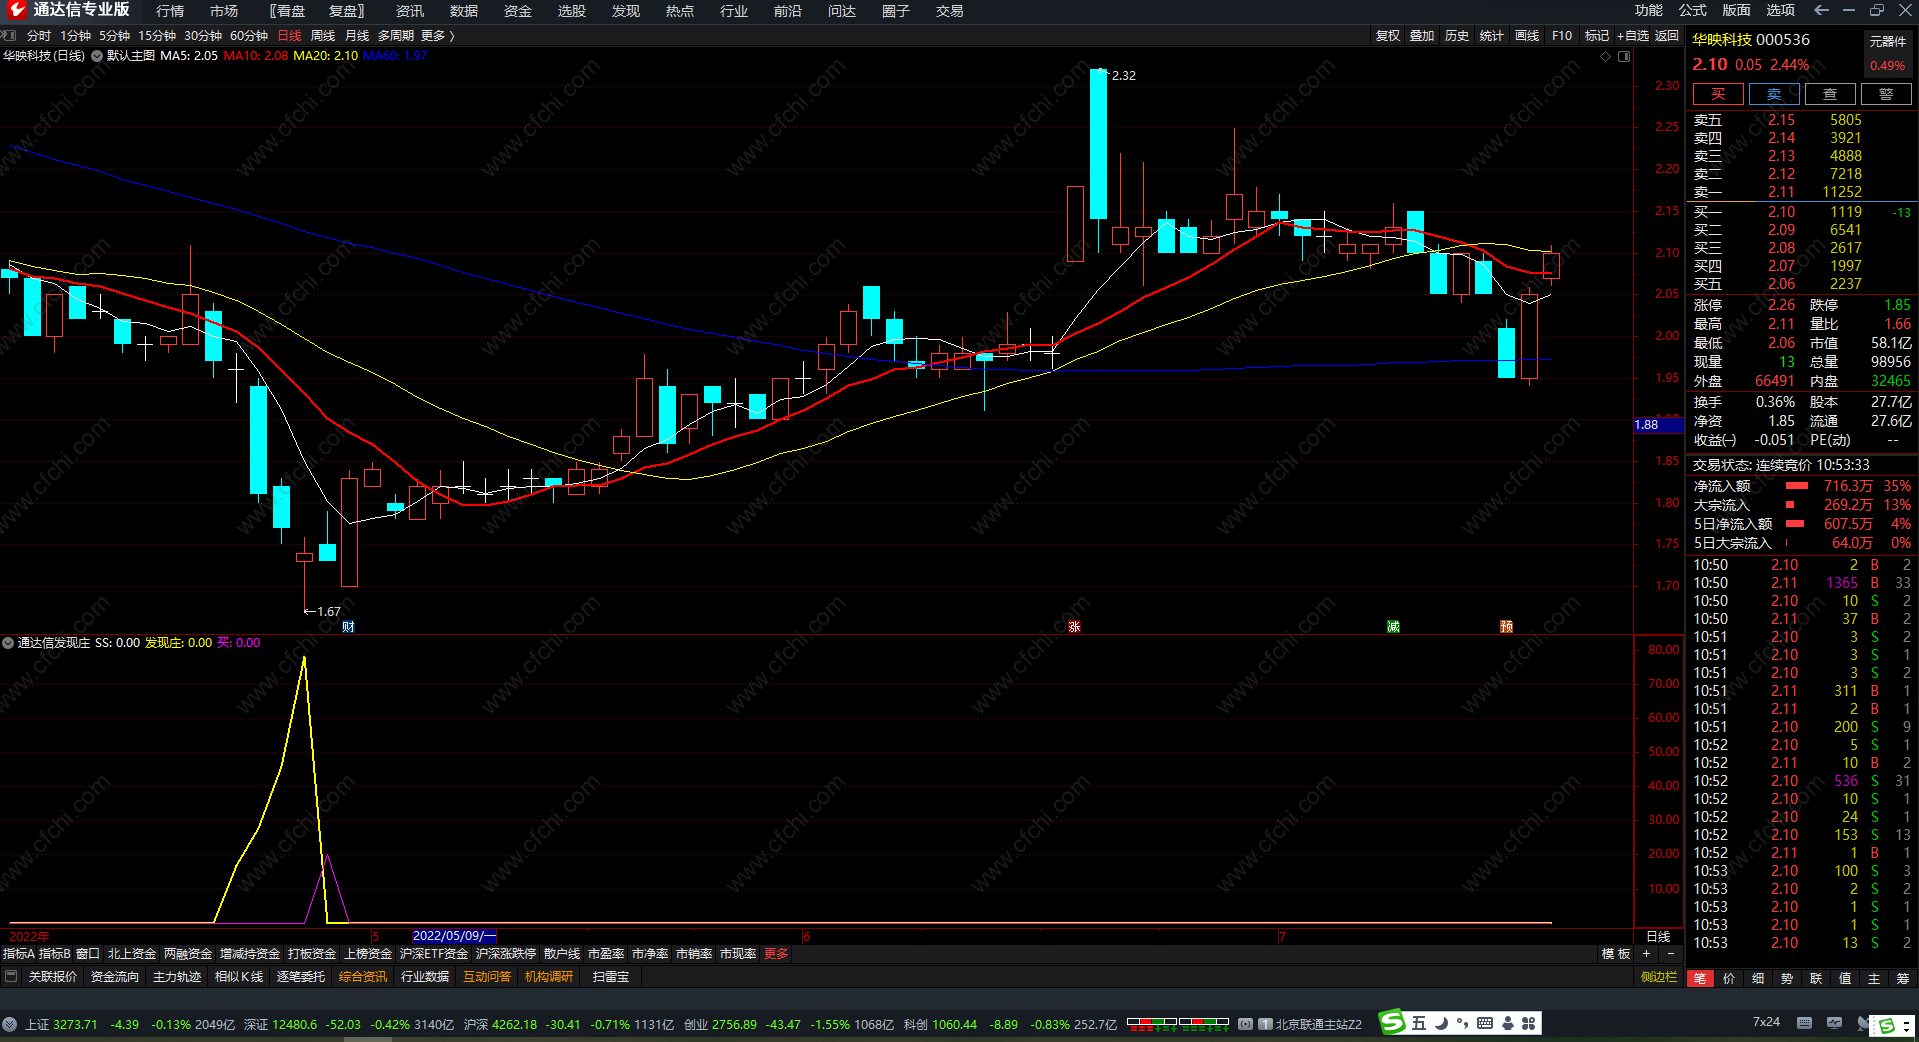Screen dimensions: 1919x1042
Task: Open the 版面 menu
Action: [1736, 10]
